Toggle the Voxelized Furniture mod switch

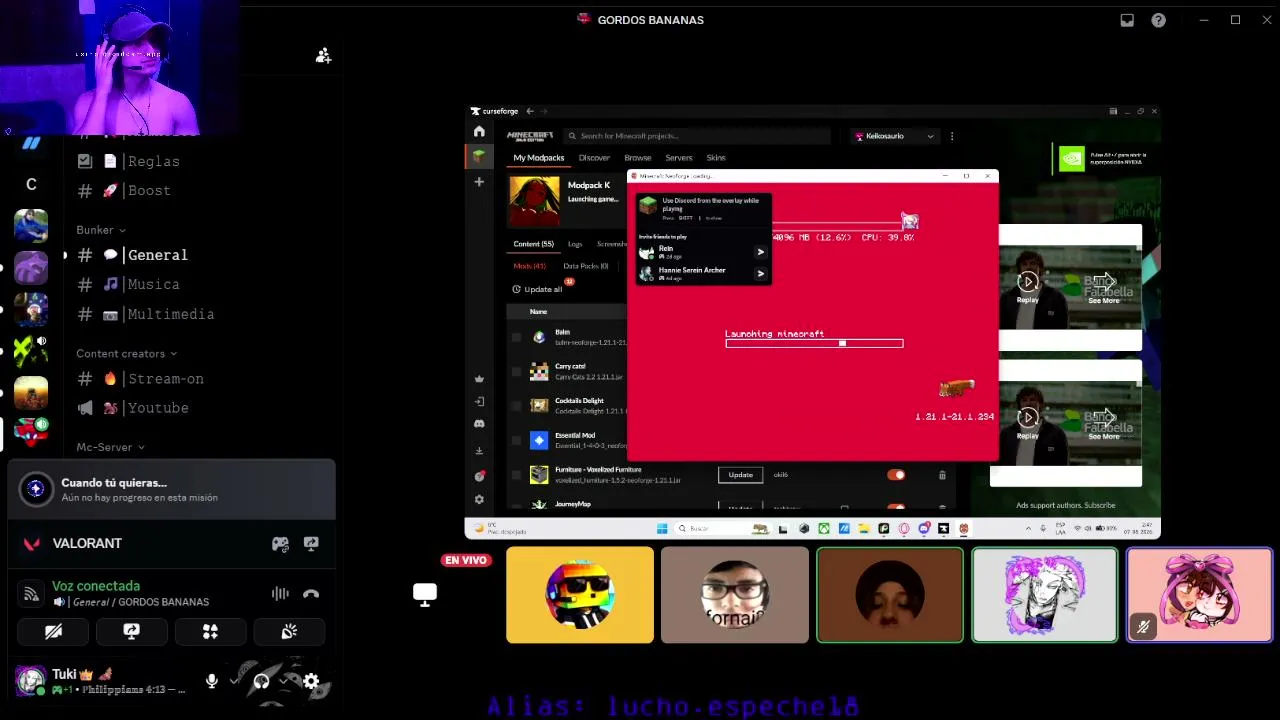point(896,475)
